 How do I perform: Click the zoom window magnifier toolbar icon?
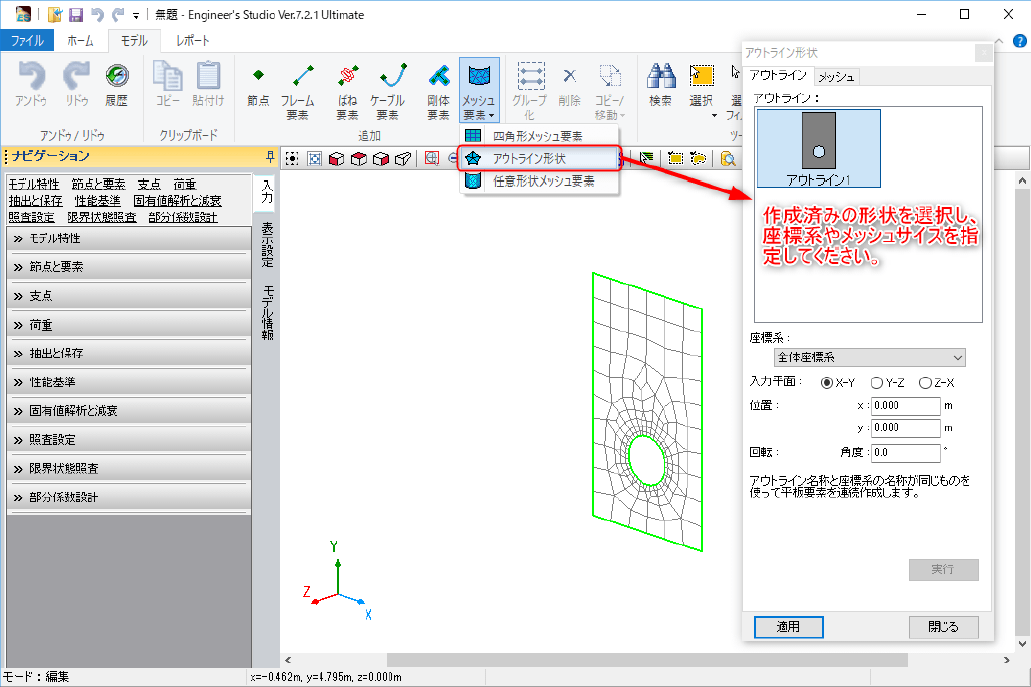coord(431,158)
